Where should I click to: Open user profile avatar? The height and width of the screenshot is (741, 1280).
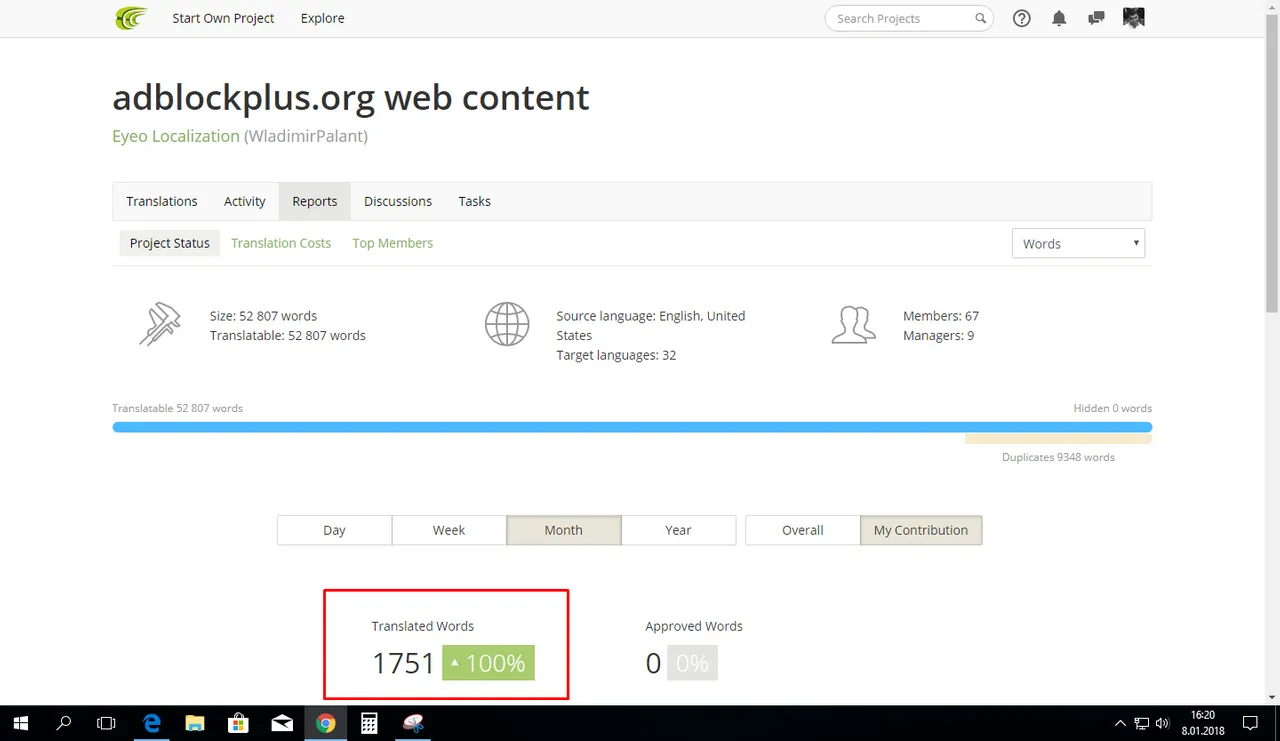click(x=1134, y=18)
